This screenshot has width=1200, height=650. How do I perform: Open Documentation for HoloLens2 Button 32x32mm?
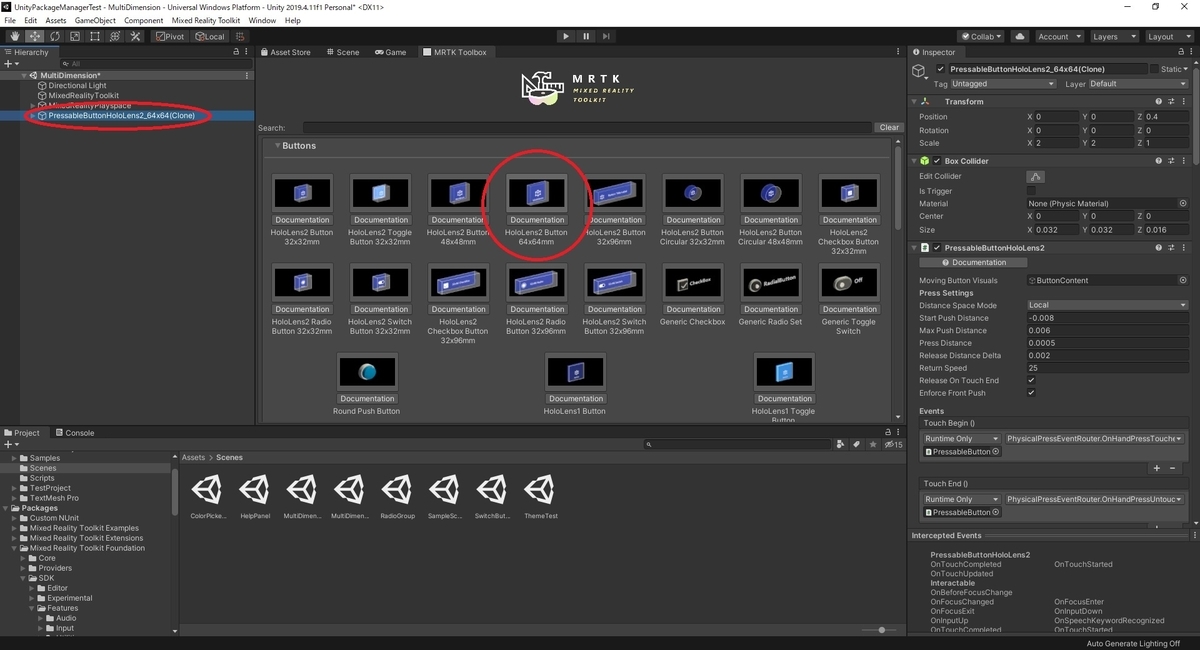click(302, 220)
